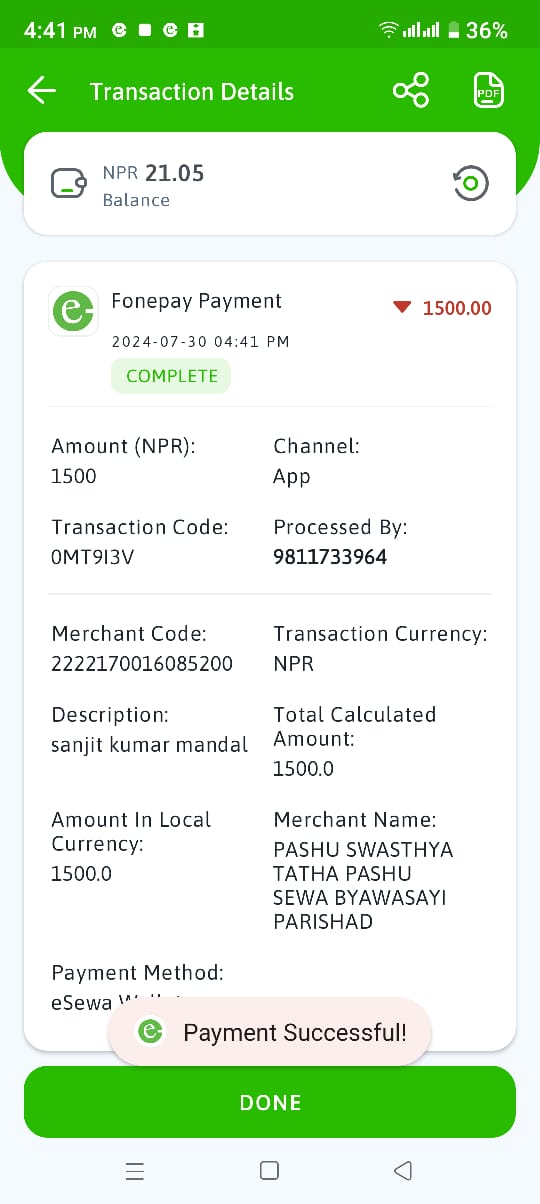Tap the Transaction Code 0MT9I3V
This screenshot has width=540, height=1204.
(92, 557)
